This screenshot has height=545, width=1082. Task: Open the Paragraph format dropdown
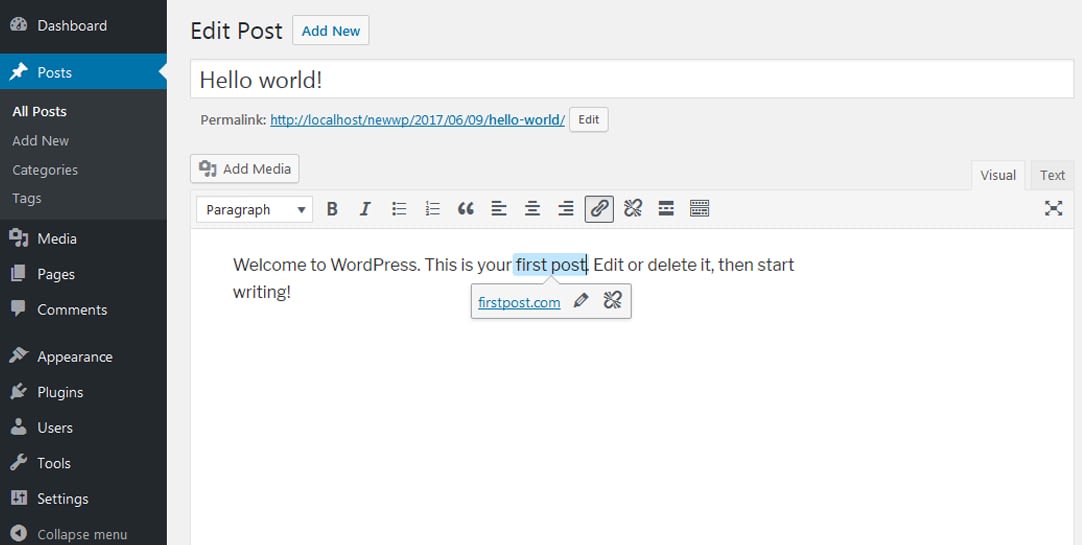click(x=255, y=210)
